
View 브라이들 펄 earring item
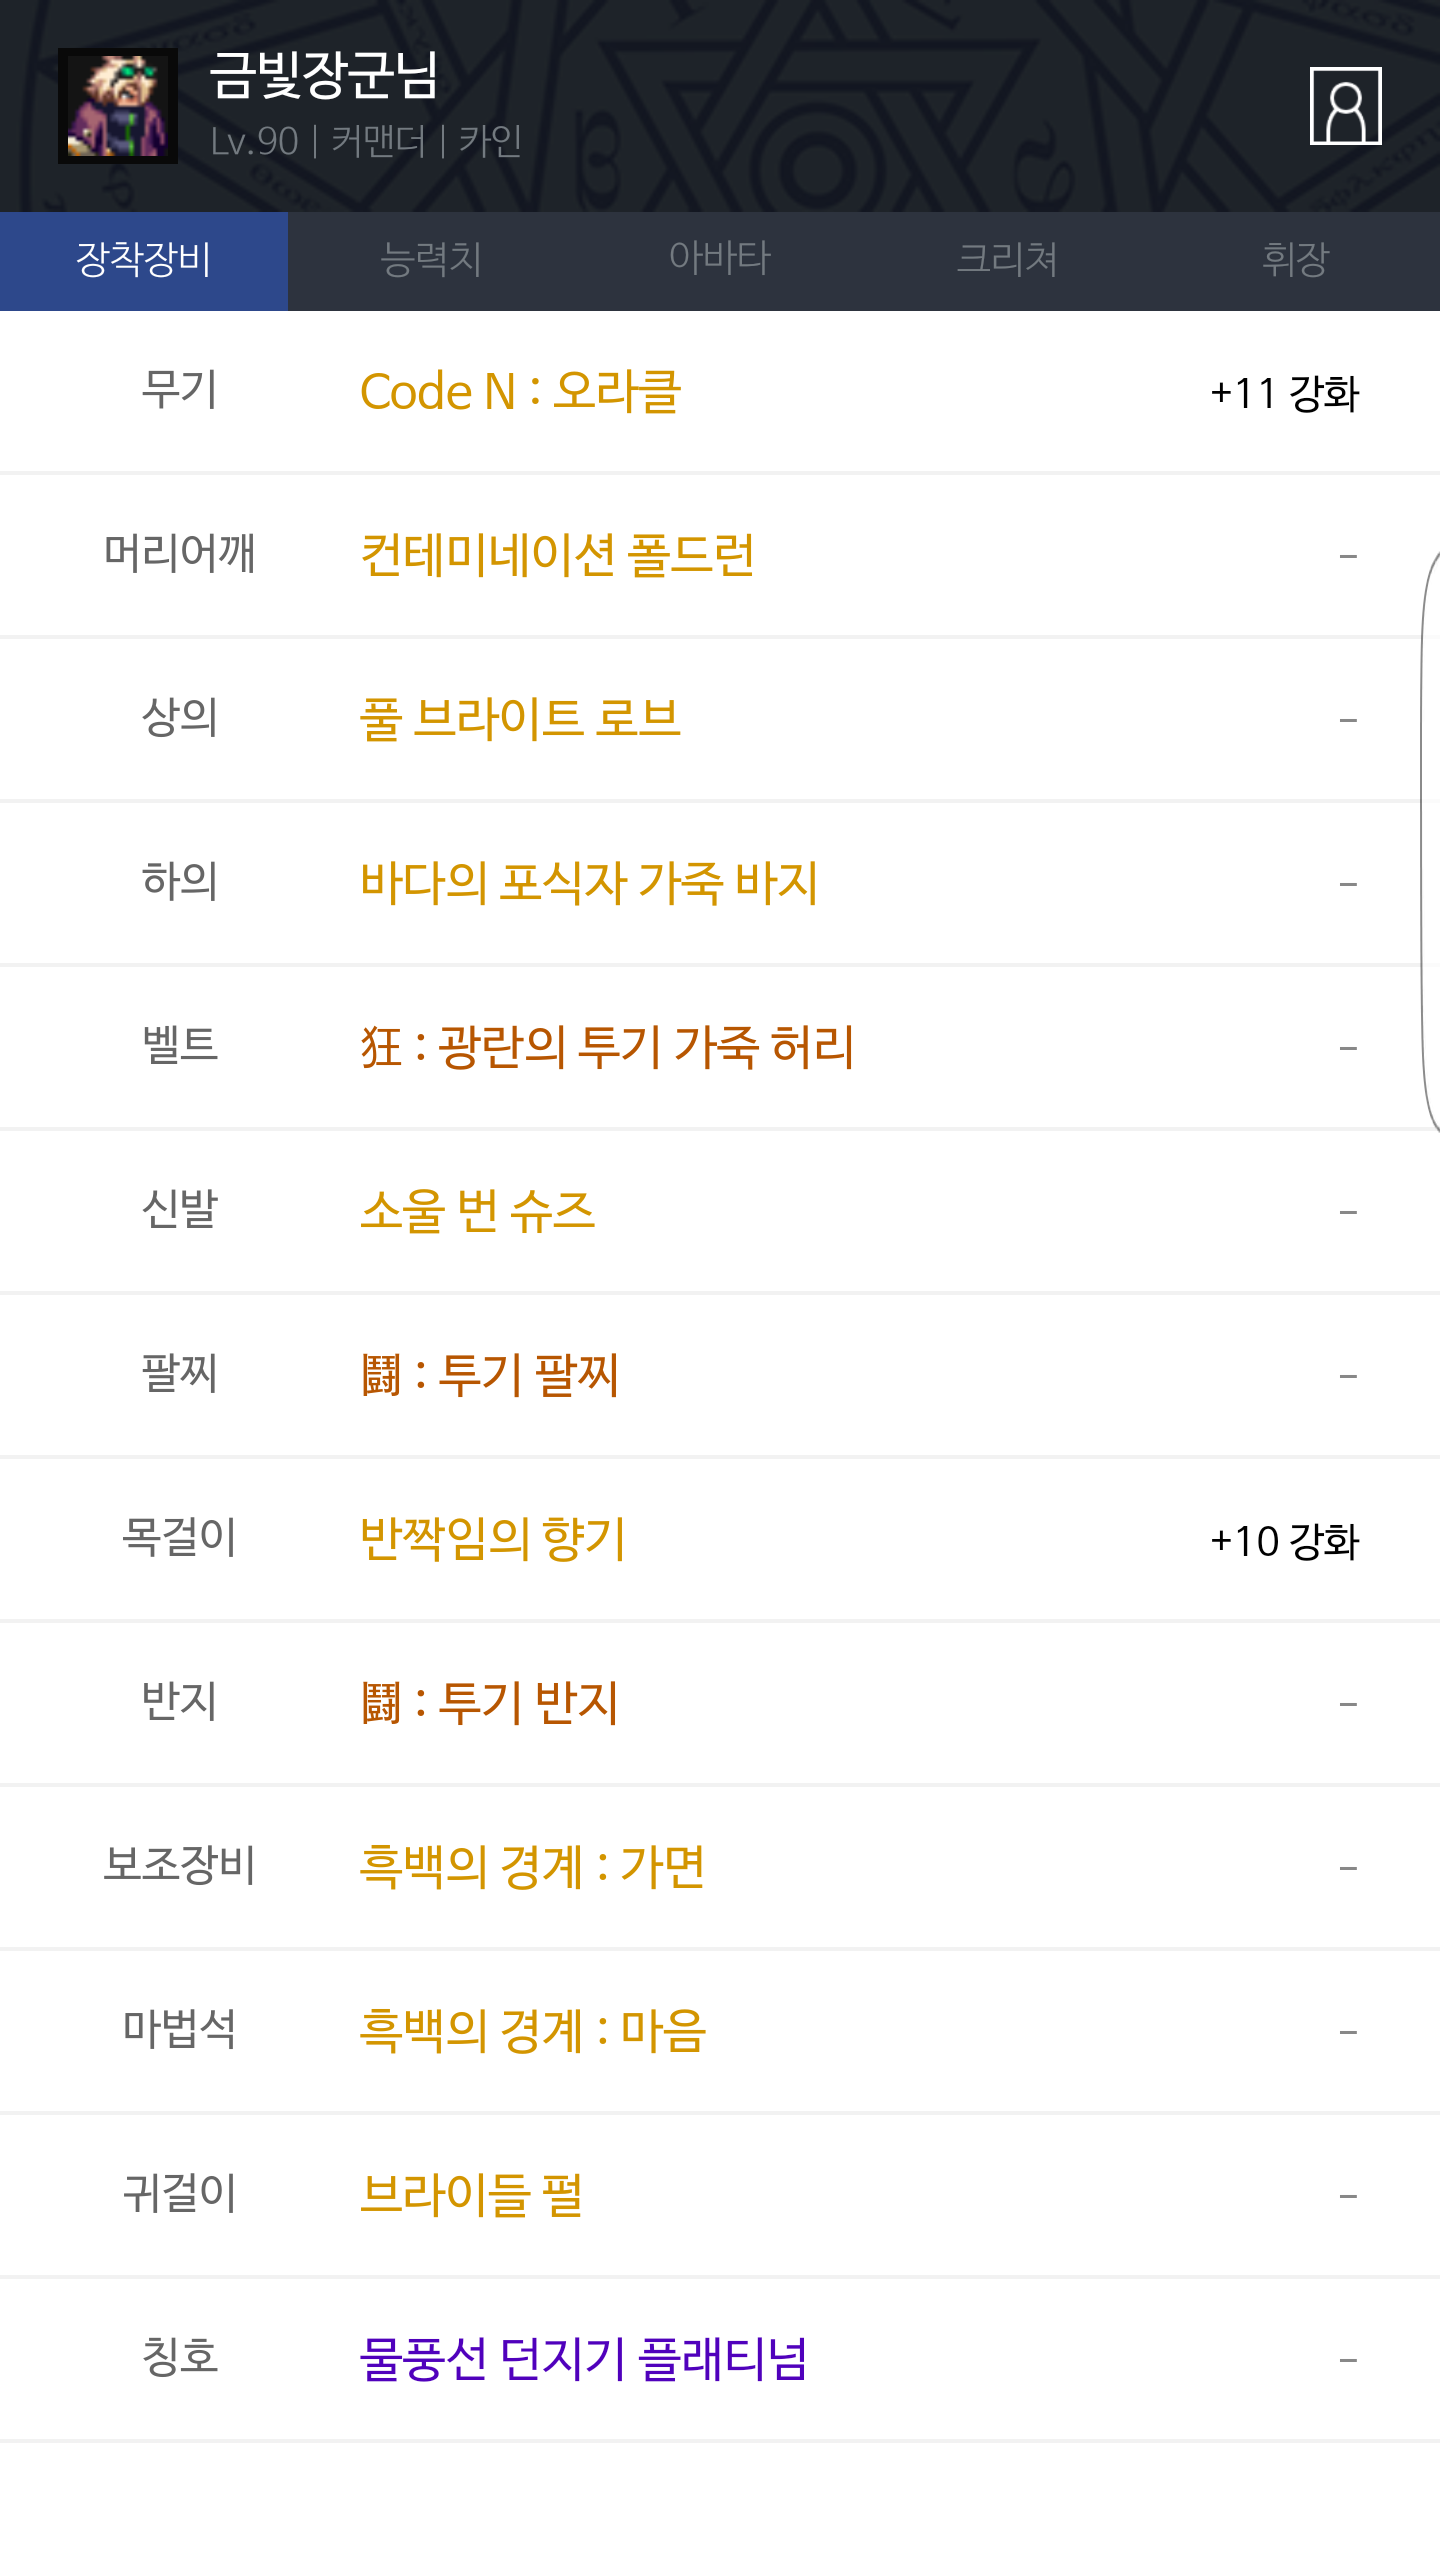pos(471,2196)
